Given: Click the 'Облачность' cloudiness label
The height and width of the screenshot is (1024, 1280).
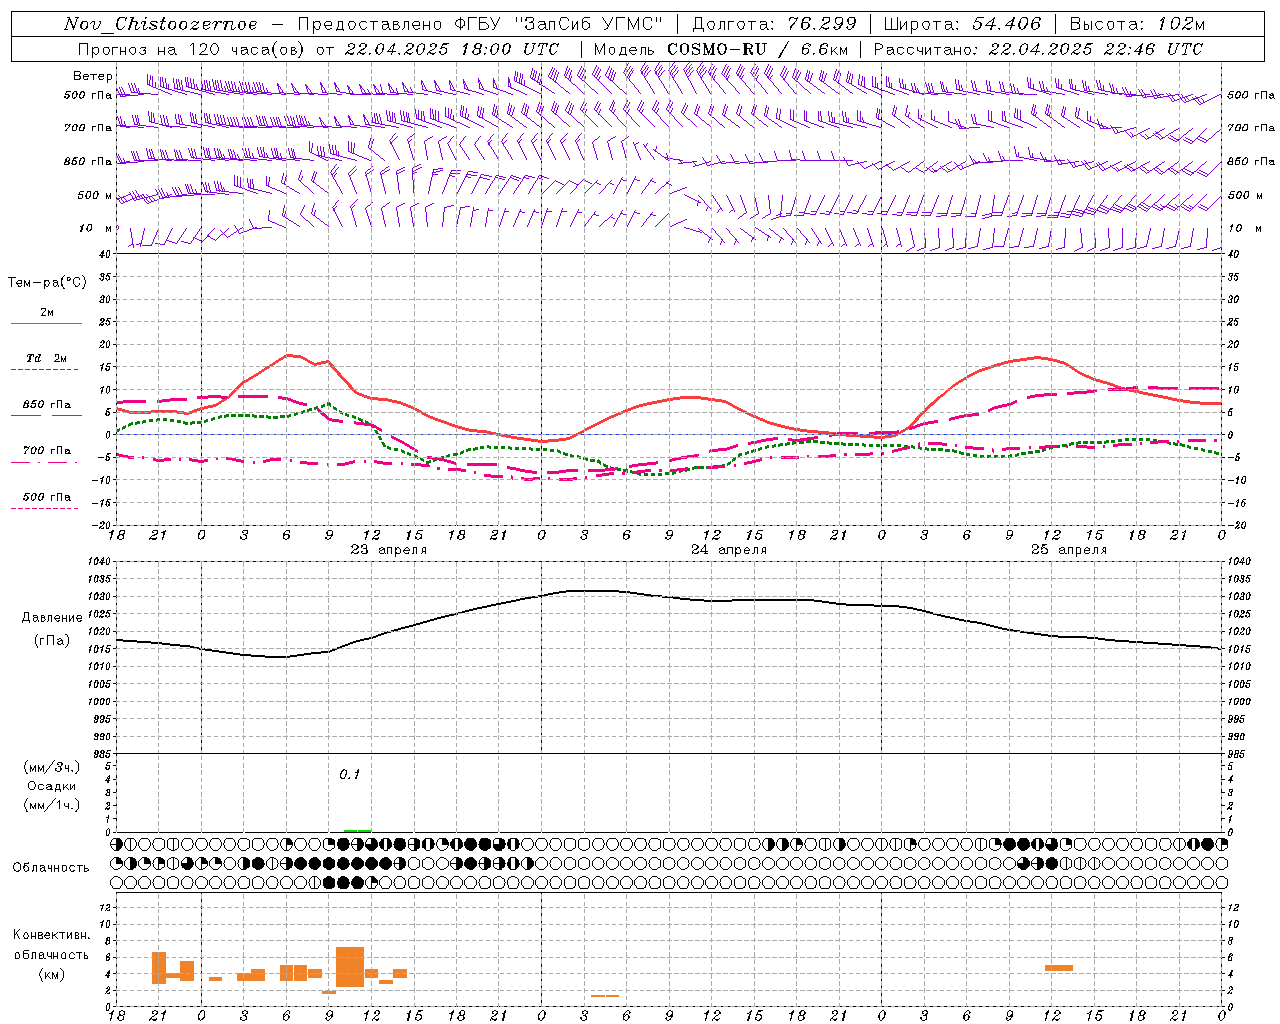Looking at the screenshot, I should pyautogui.click(x=51, y=868).
